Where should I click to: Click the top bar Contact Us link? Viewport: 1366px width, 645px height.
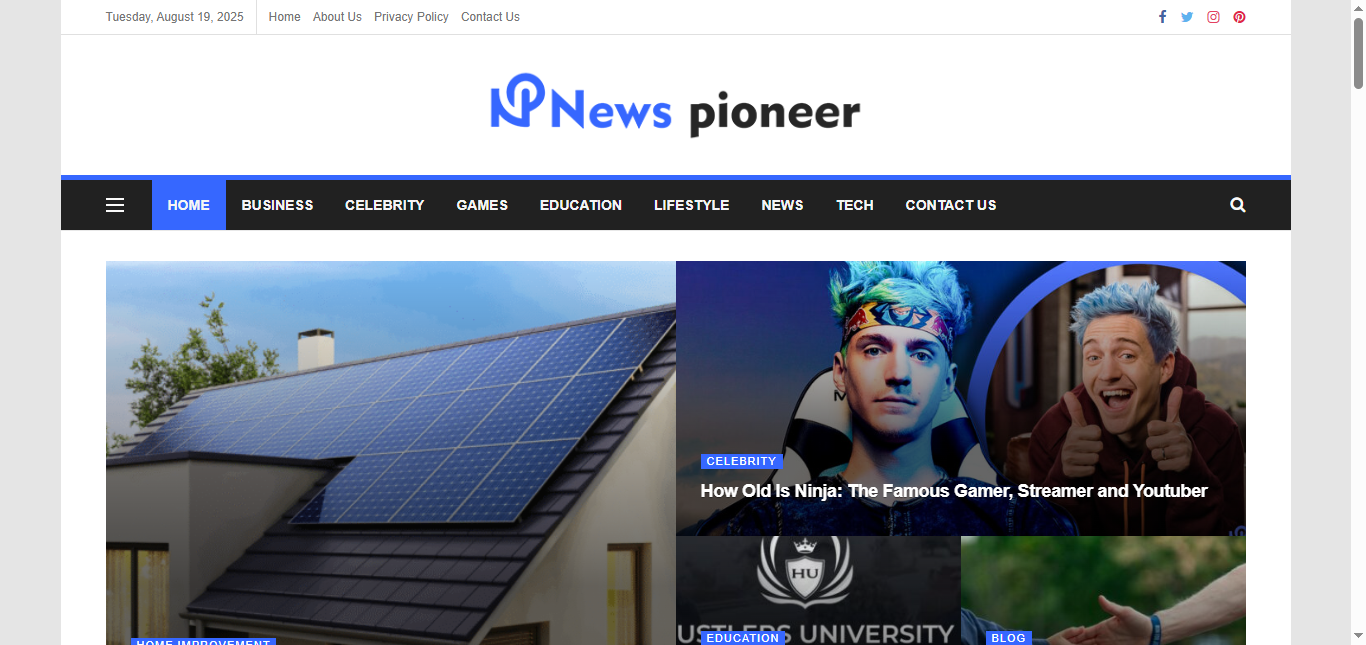pos(490,17)
